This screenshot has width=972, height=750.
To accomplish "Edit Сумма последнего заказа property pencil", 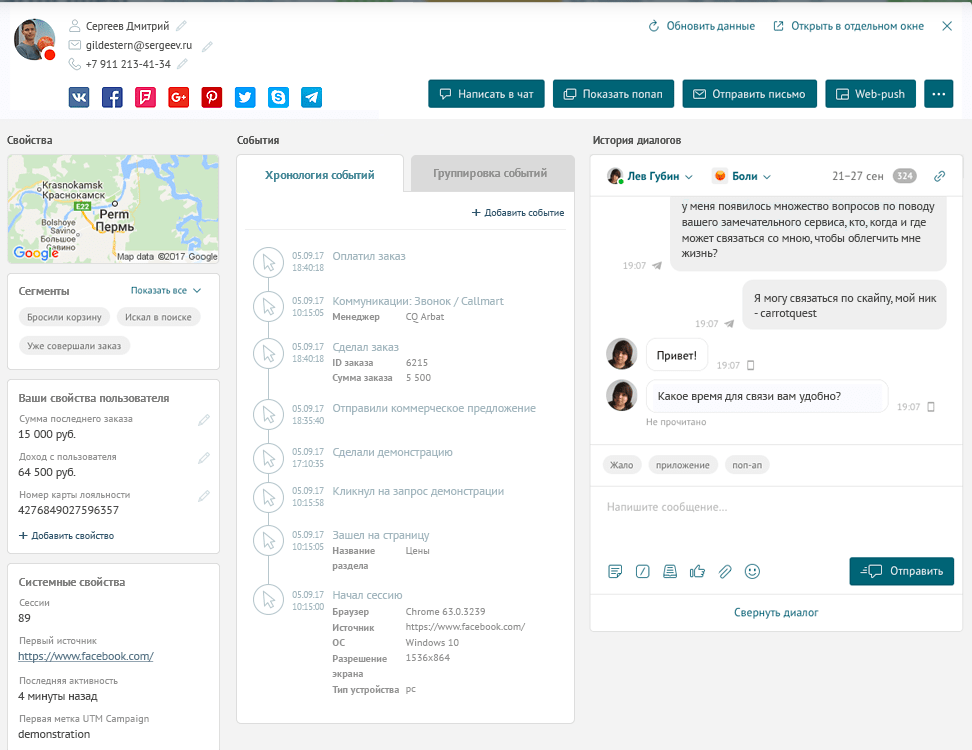I will (x=203, y=421).
